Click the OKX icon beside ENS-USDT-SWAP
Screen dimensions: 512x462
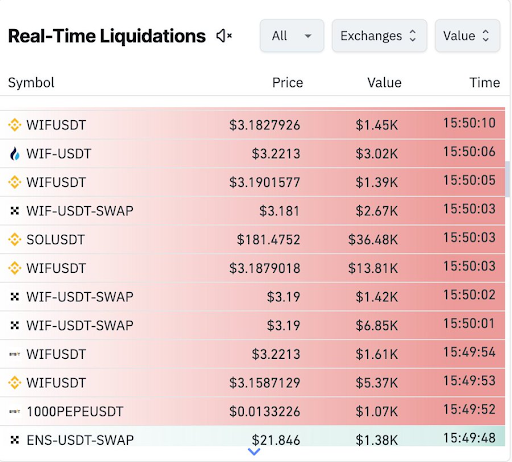click(14, 440)
